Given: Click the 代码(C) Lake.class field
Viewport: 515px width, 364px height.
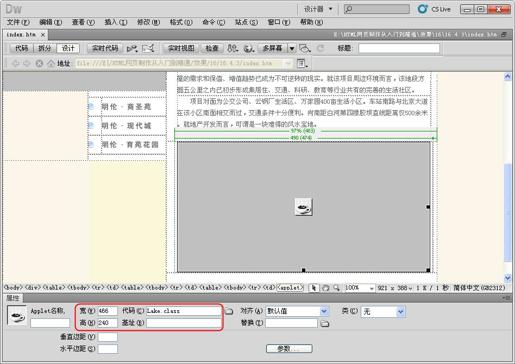Looking at the screenshot, I should (184, 311).
